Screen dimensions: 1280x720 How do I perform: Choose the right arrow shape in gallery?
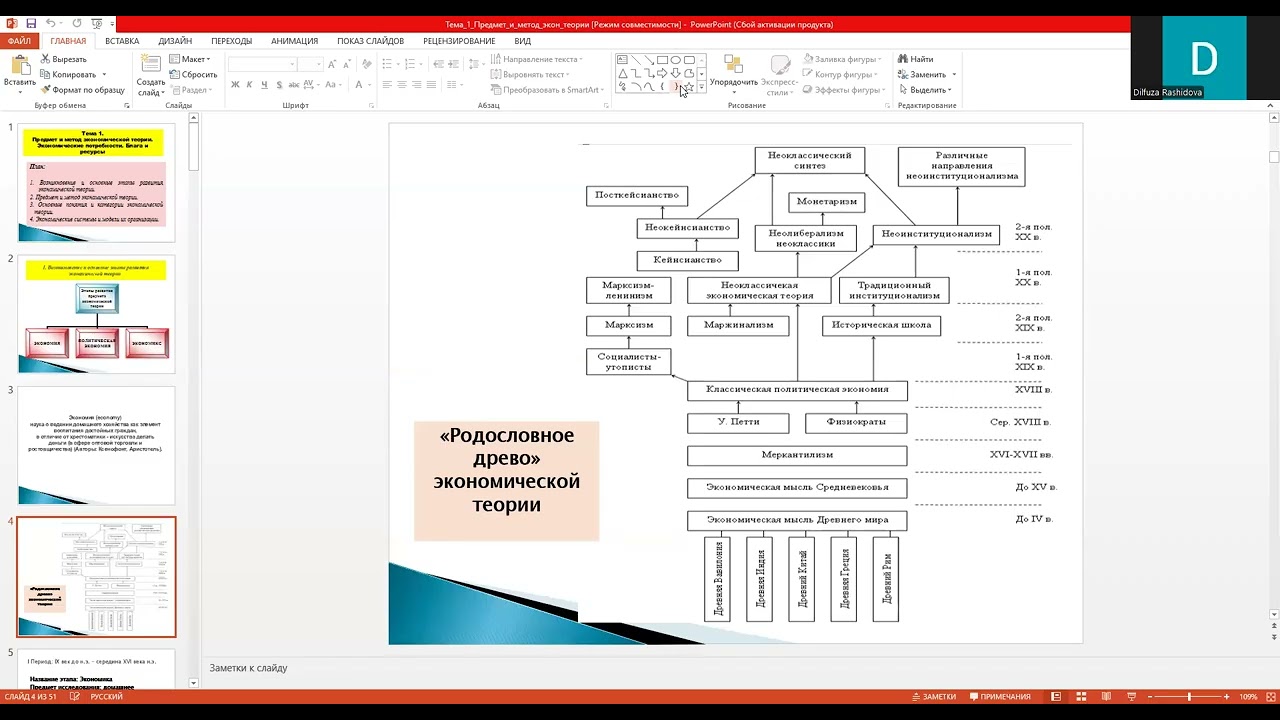[x=662, y=73]
